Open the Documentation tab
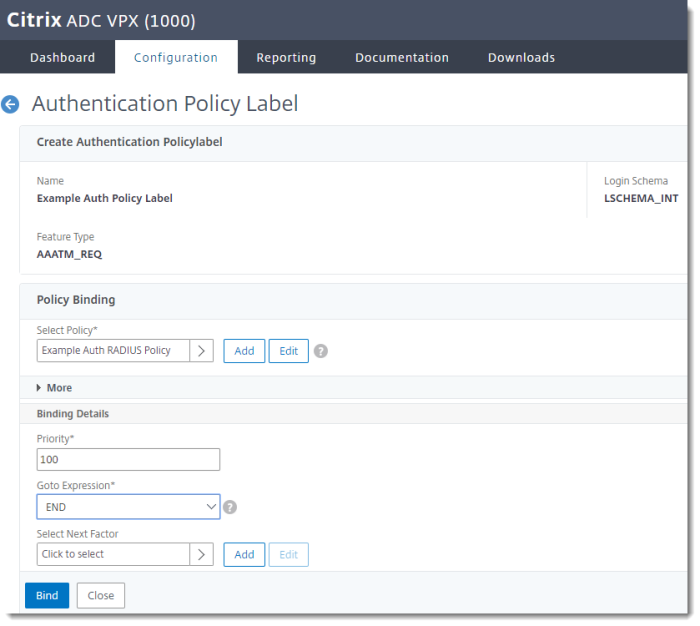700x626 pixels. 402,58
